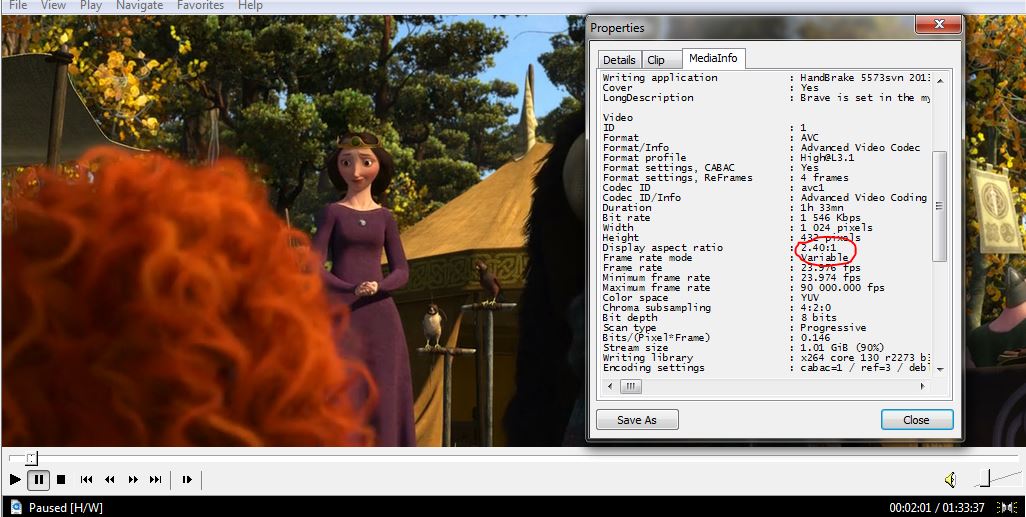The height and width of the screenshot is (517, 1026).
Task: Click the Scan type Progressive value
Action: point(833,328)
